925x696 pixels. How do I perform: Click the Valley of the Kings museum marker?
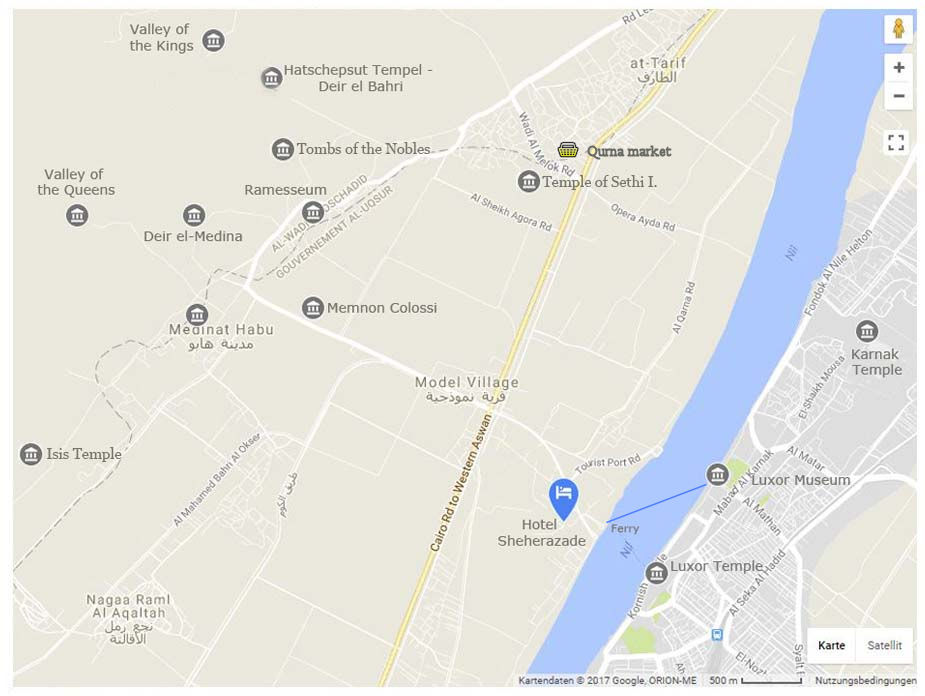point(213,40)
